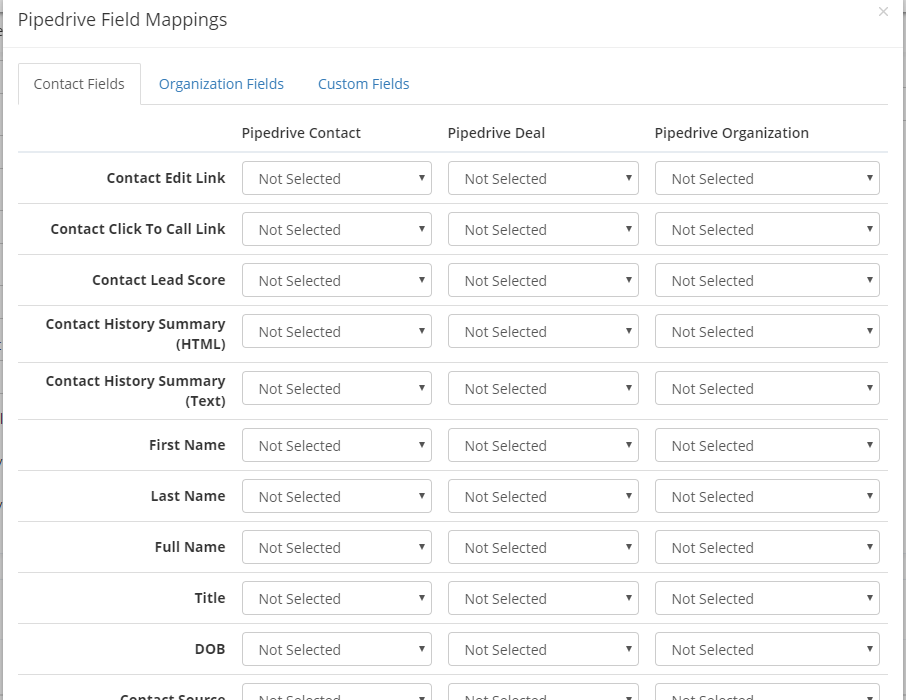
Task: Open Pipedrive Contact dropdown for Contact Click To Call Link
Action: [x=337, y=229]
